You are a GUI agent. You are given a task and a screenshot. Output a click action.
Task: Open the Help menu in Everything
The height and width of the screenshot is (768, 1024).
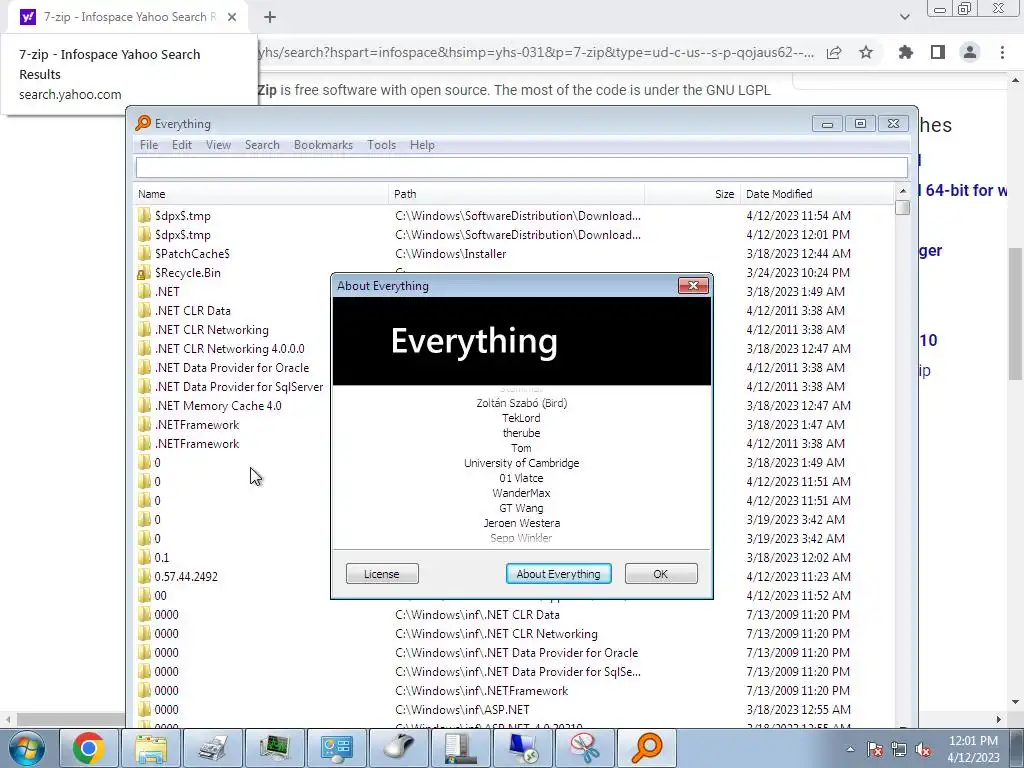[422, 145]
